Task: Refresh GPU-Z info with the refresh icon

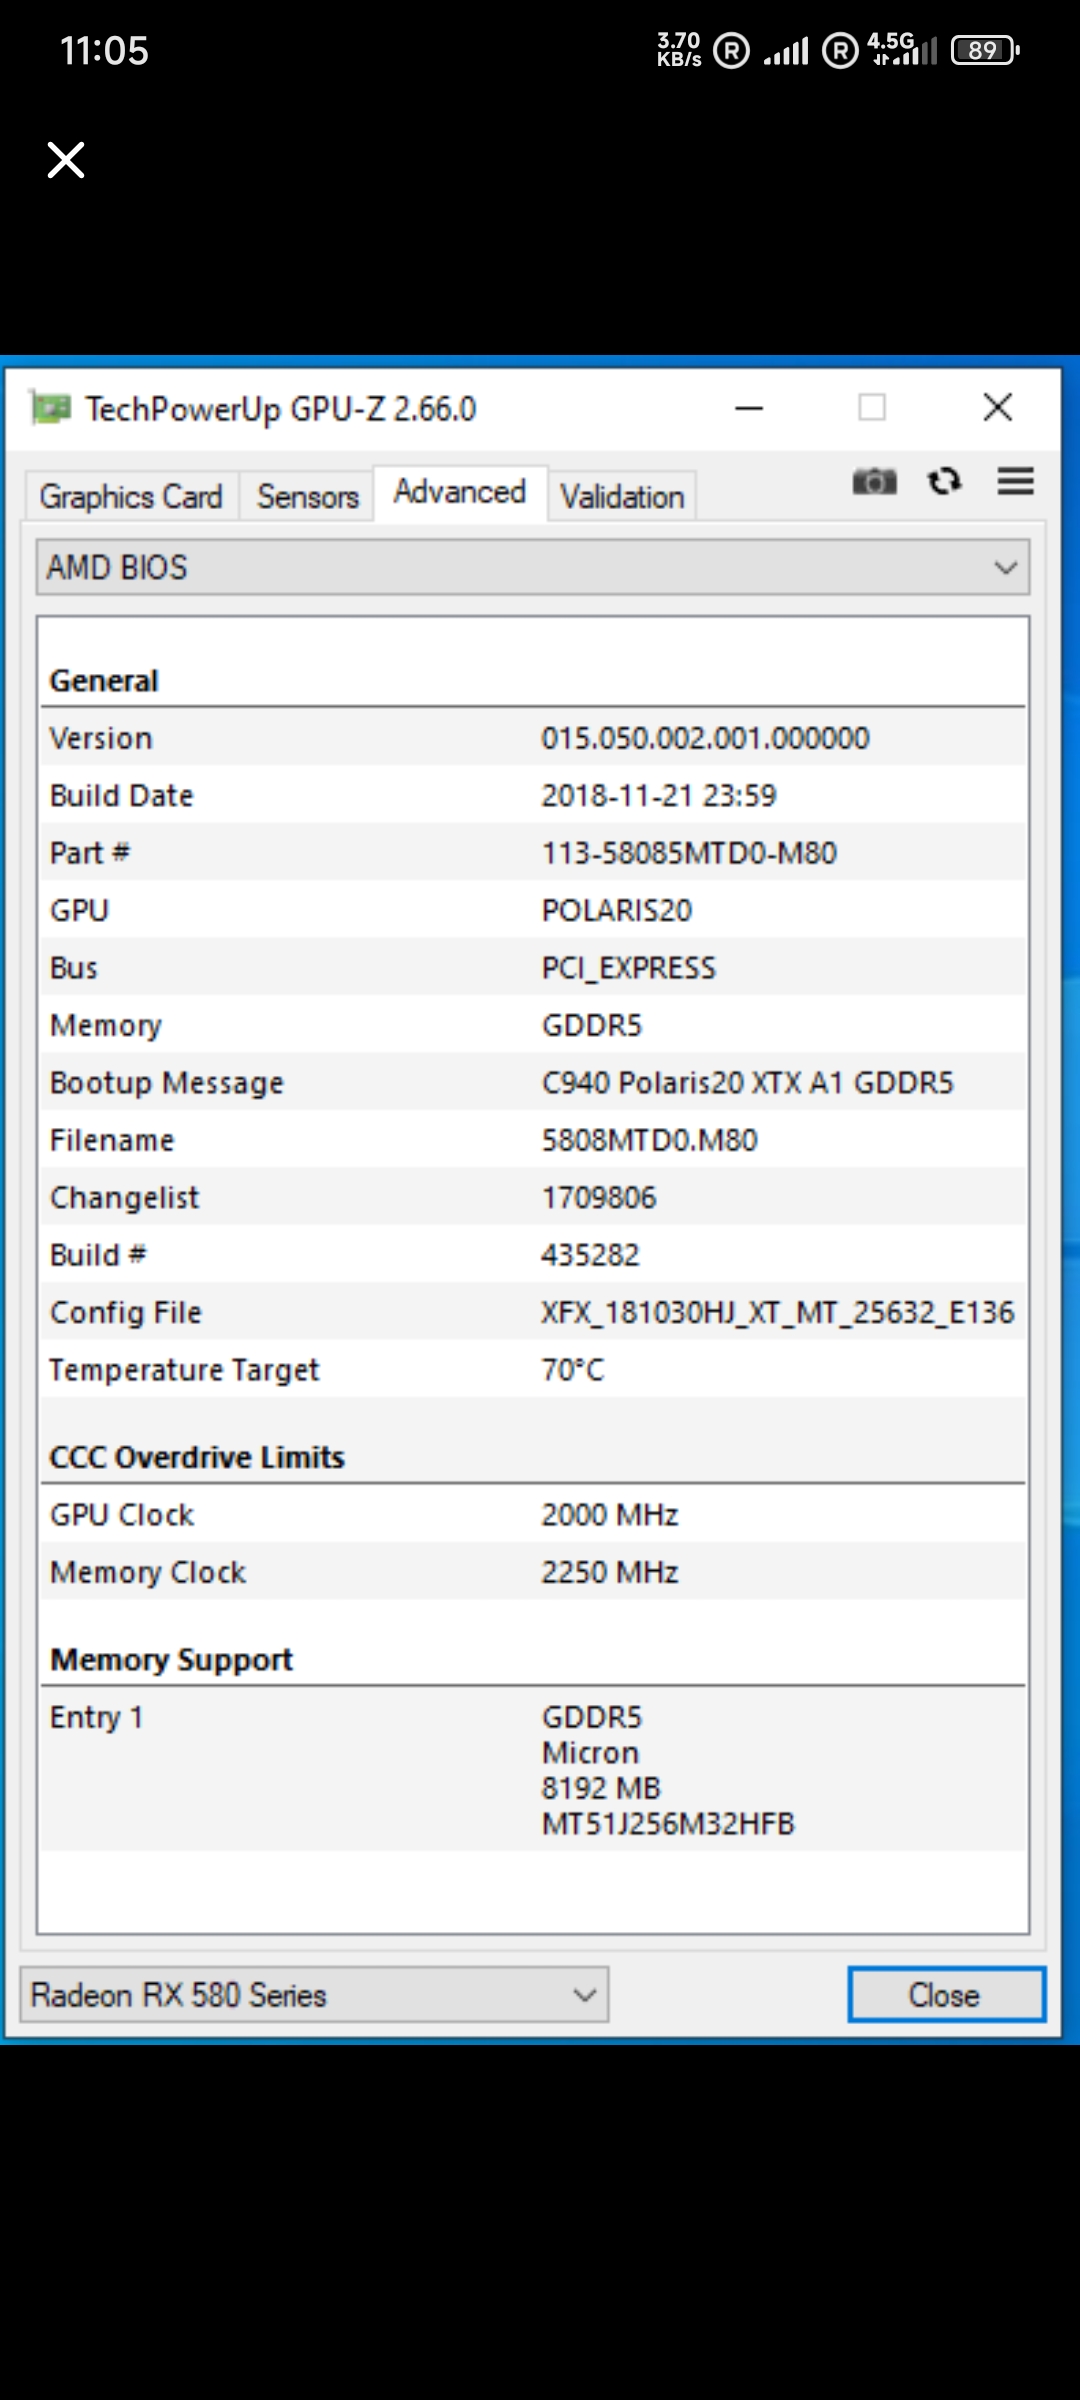Action: [x=945, y=482]
